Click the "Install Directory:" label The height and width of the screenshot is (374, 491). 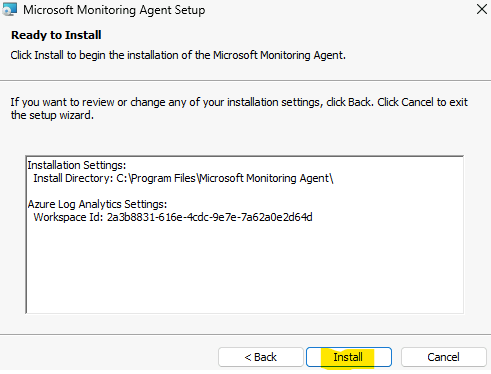point(73,178)
